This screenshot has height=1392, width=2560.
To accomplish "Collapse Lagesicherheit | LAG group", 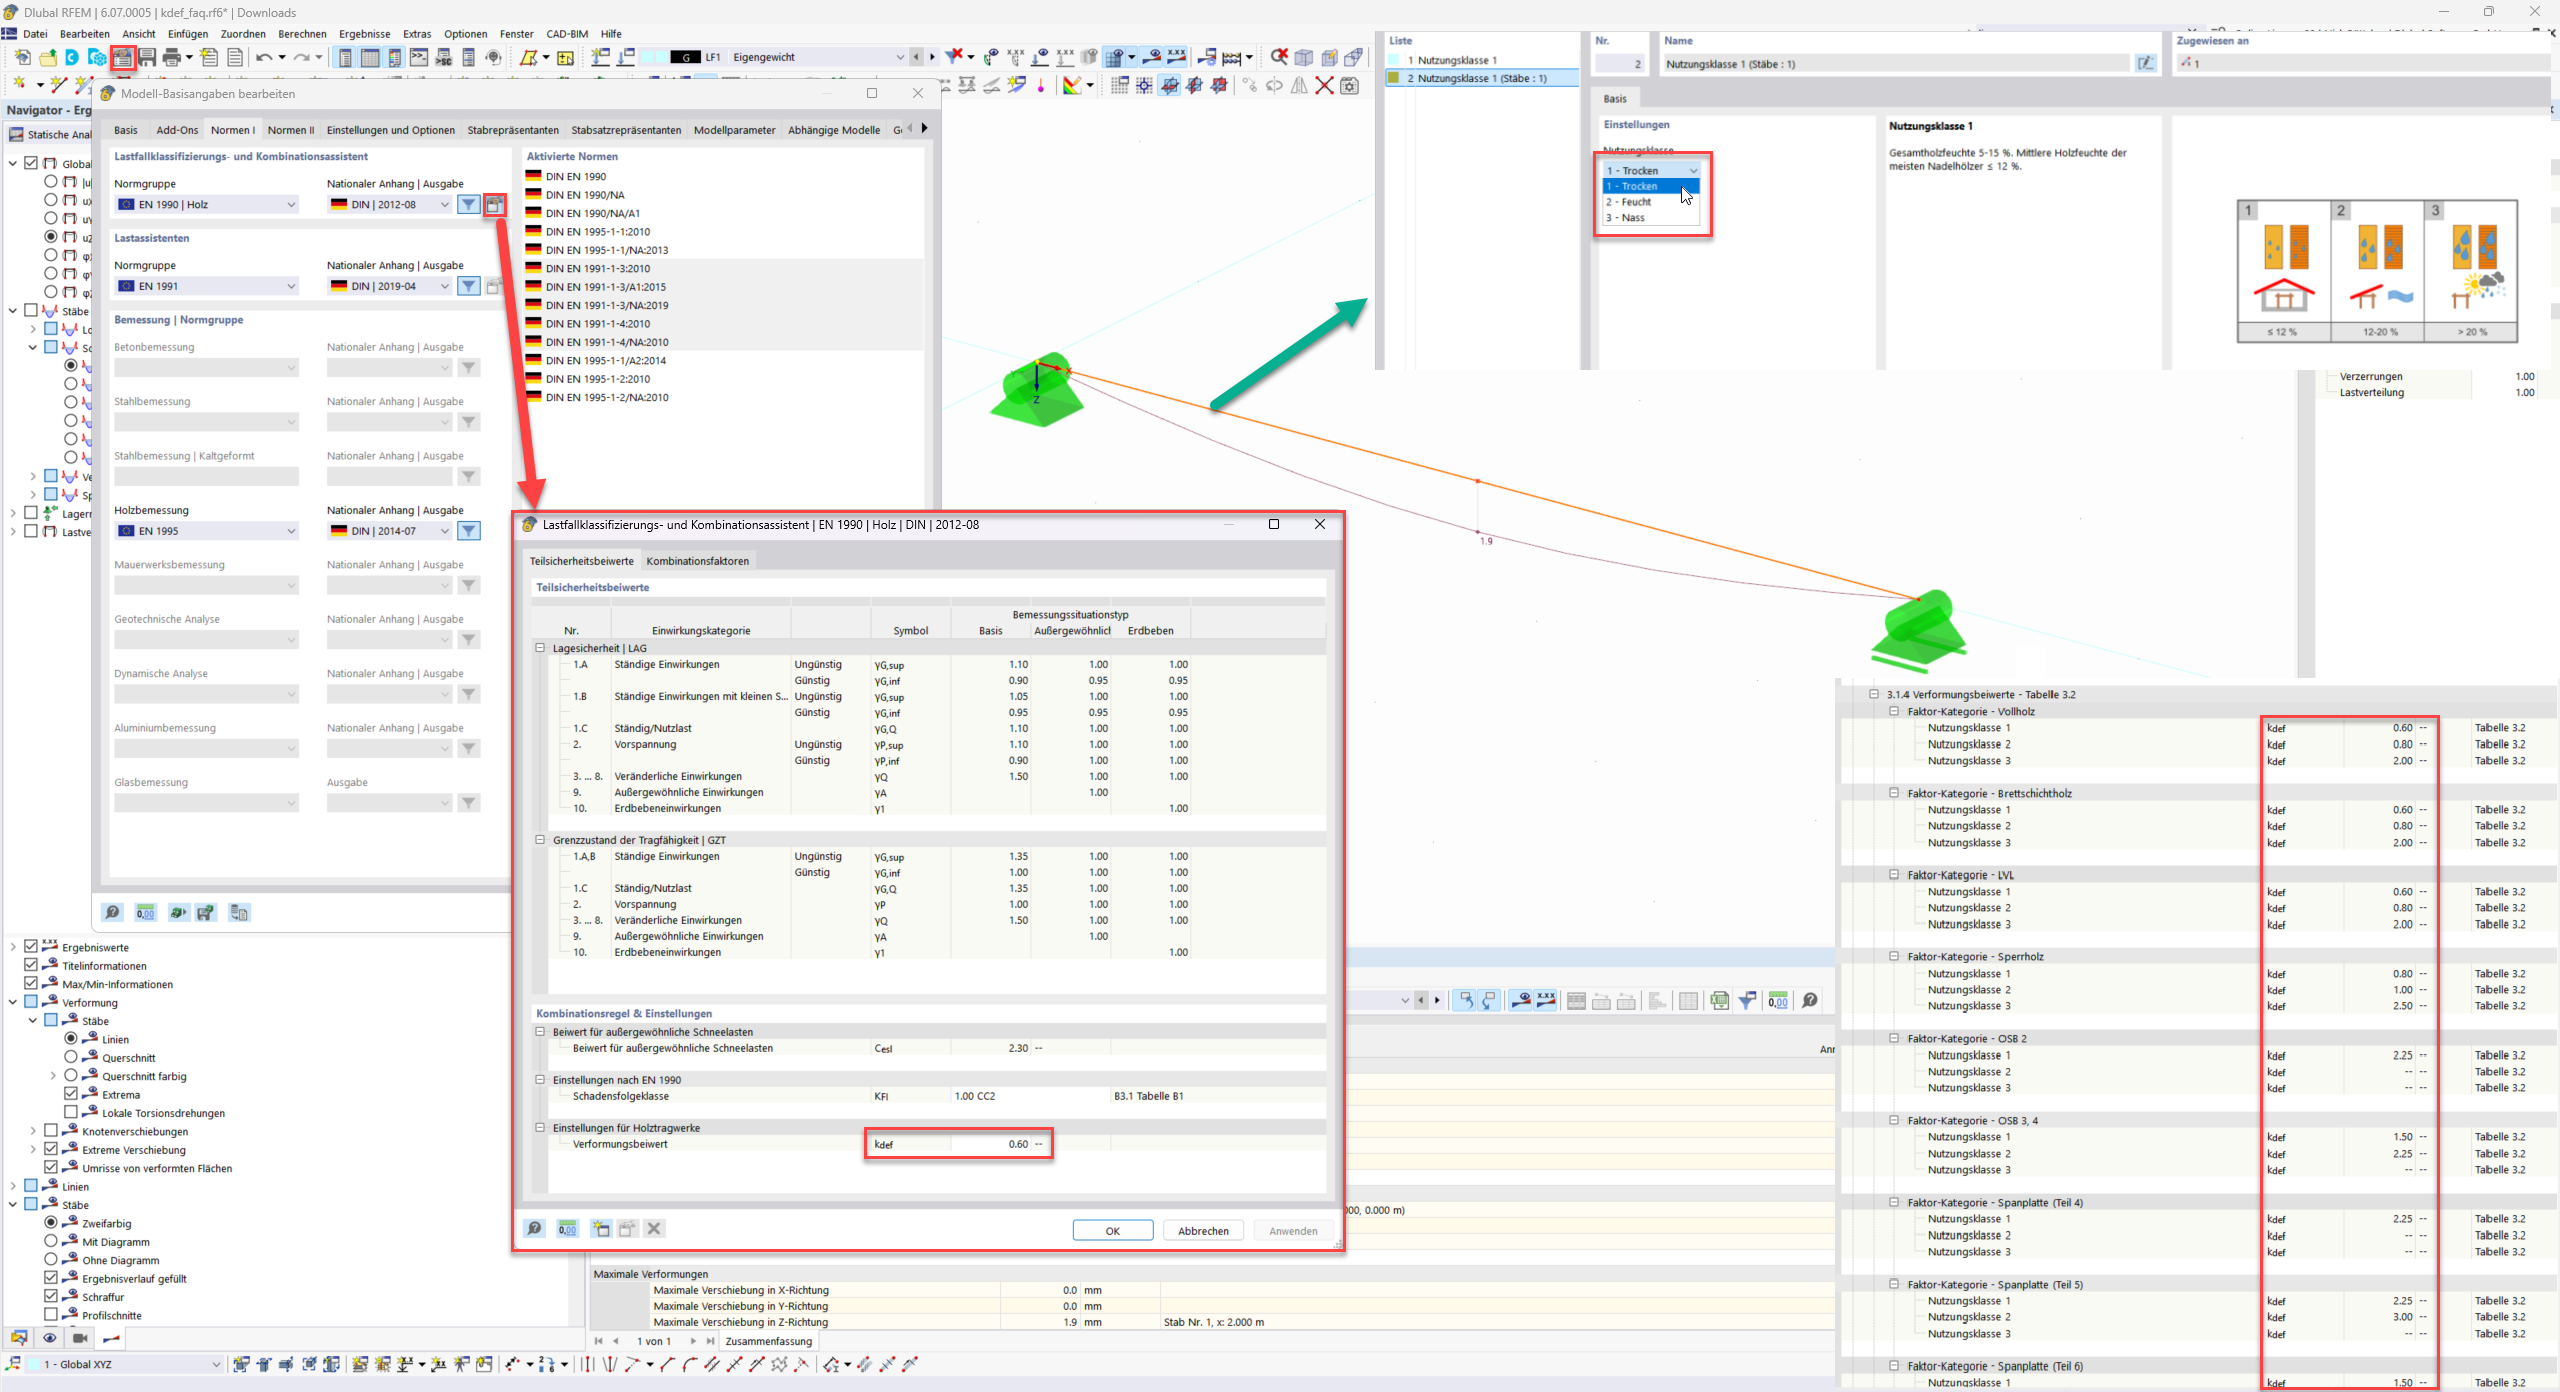I will [541, 648].
